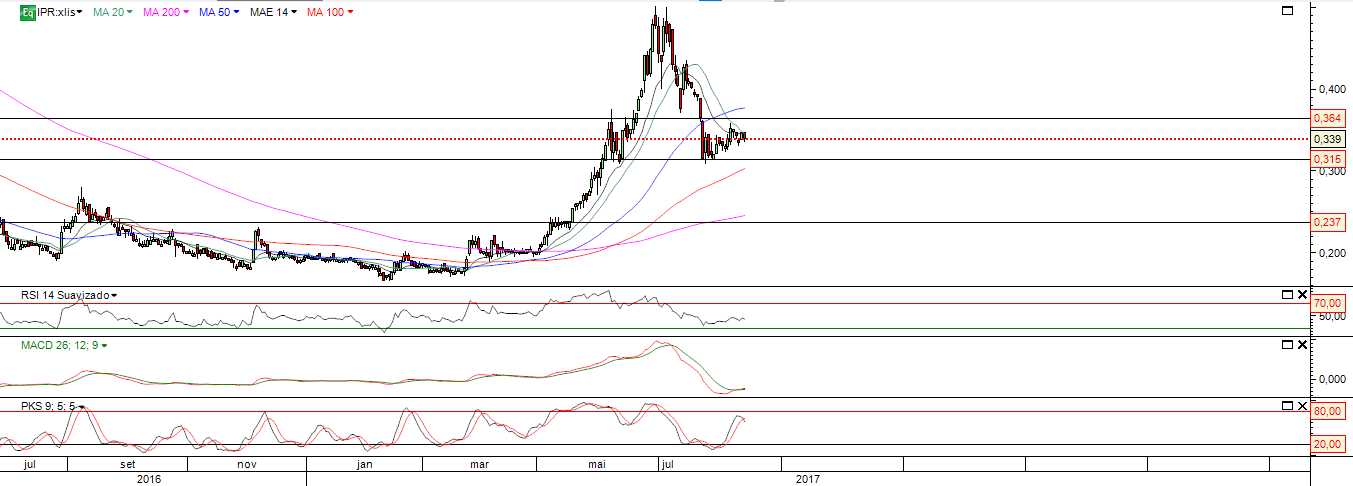Screen dimensions: 1353x486
Task: Select the 0,364 price level label
Action: 1328,118
